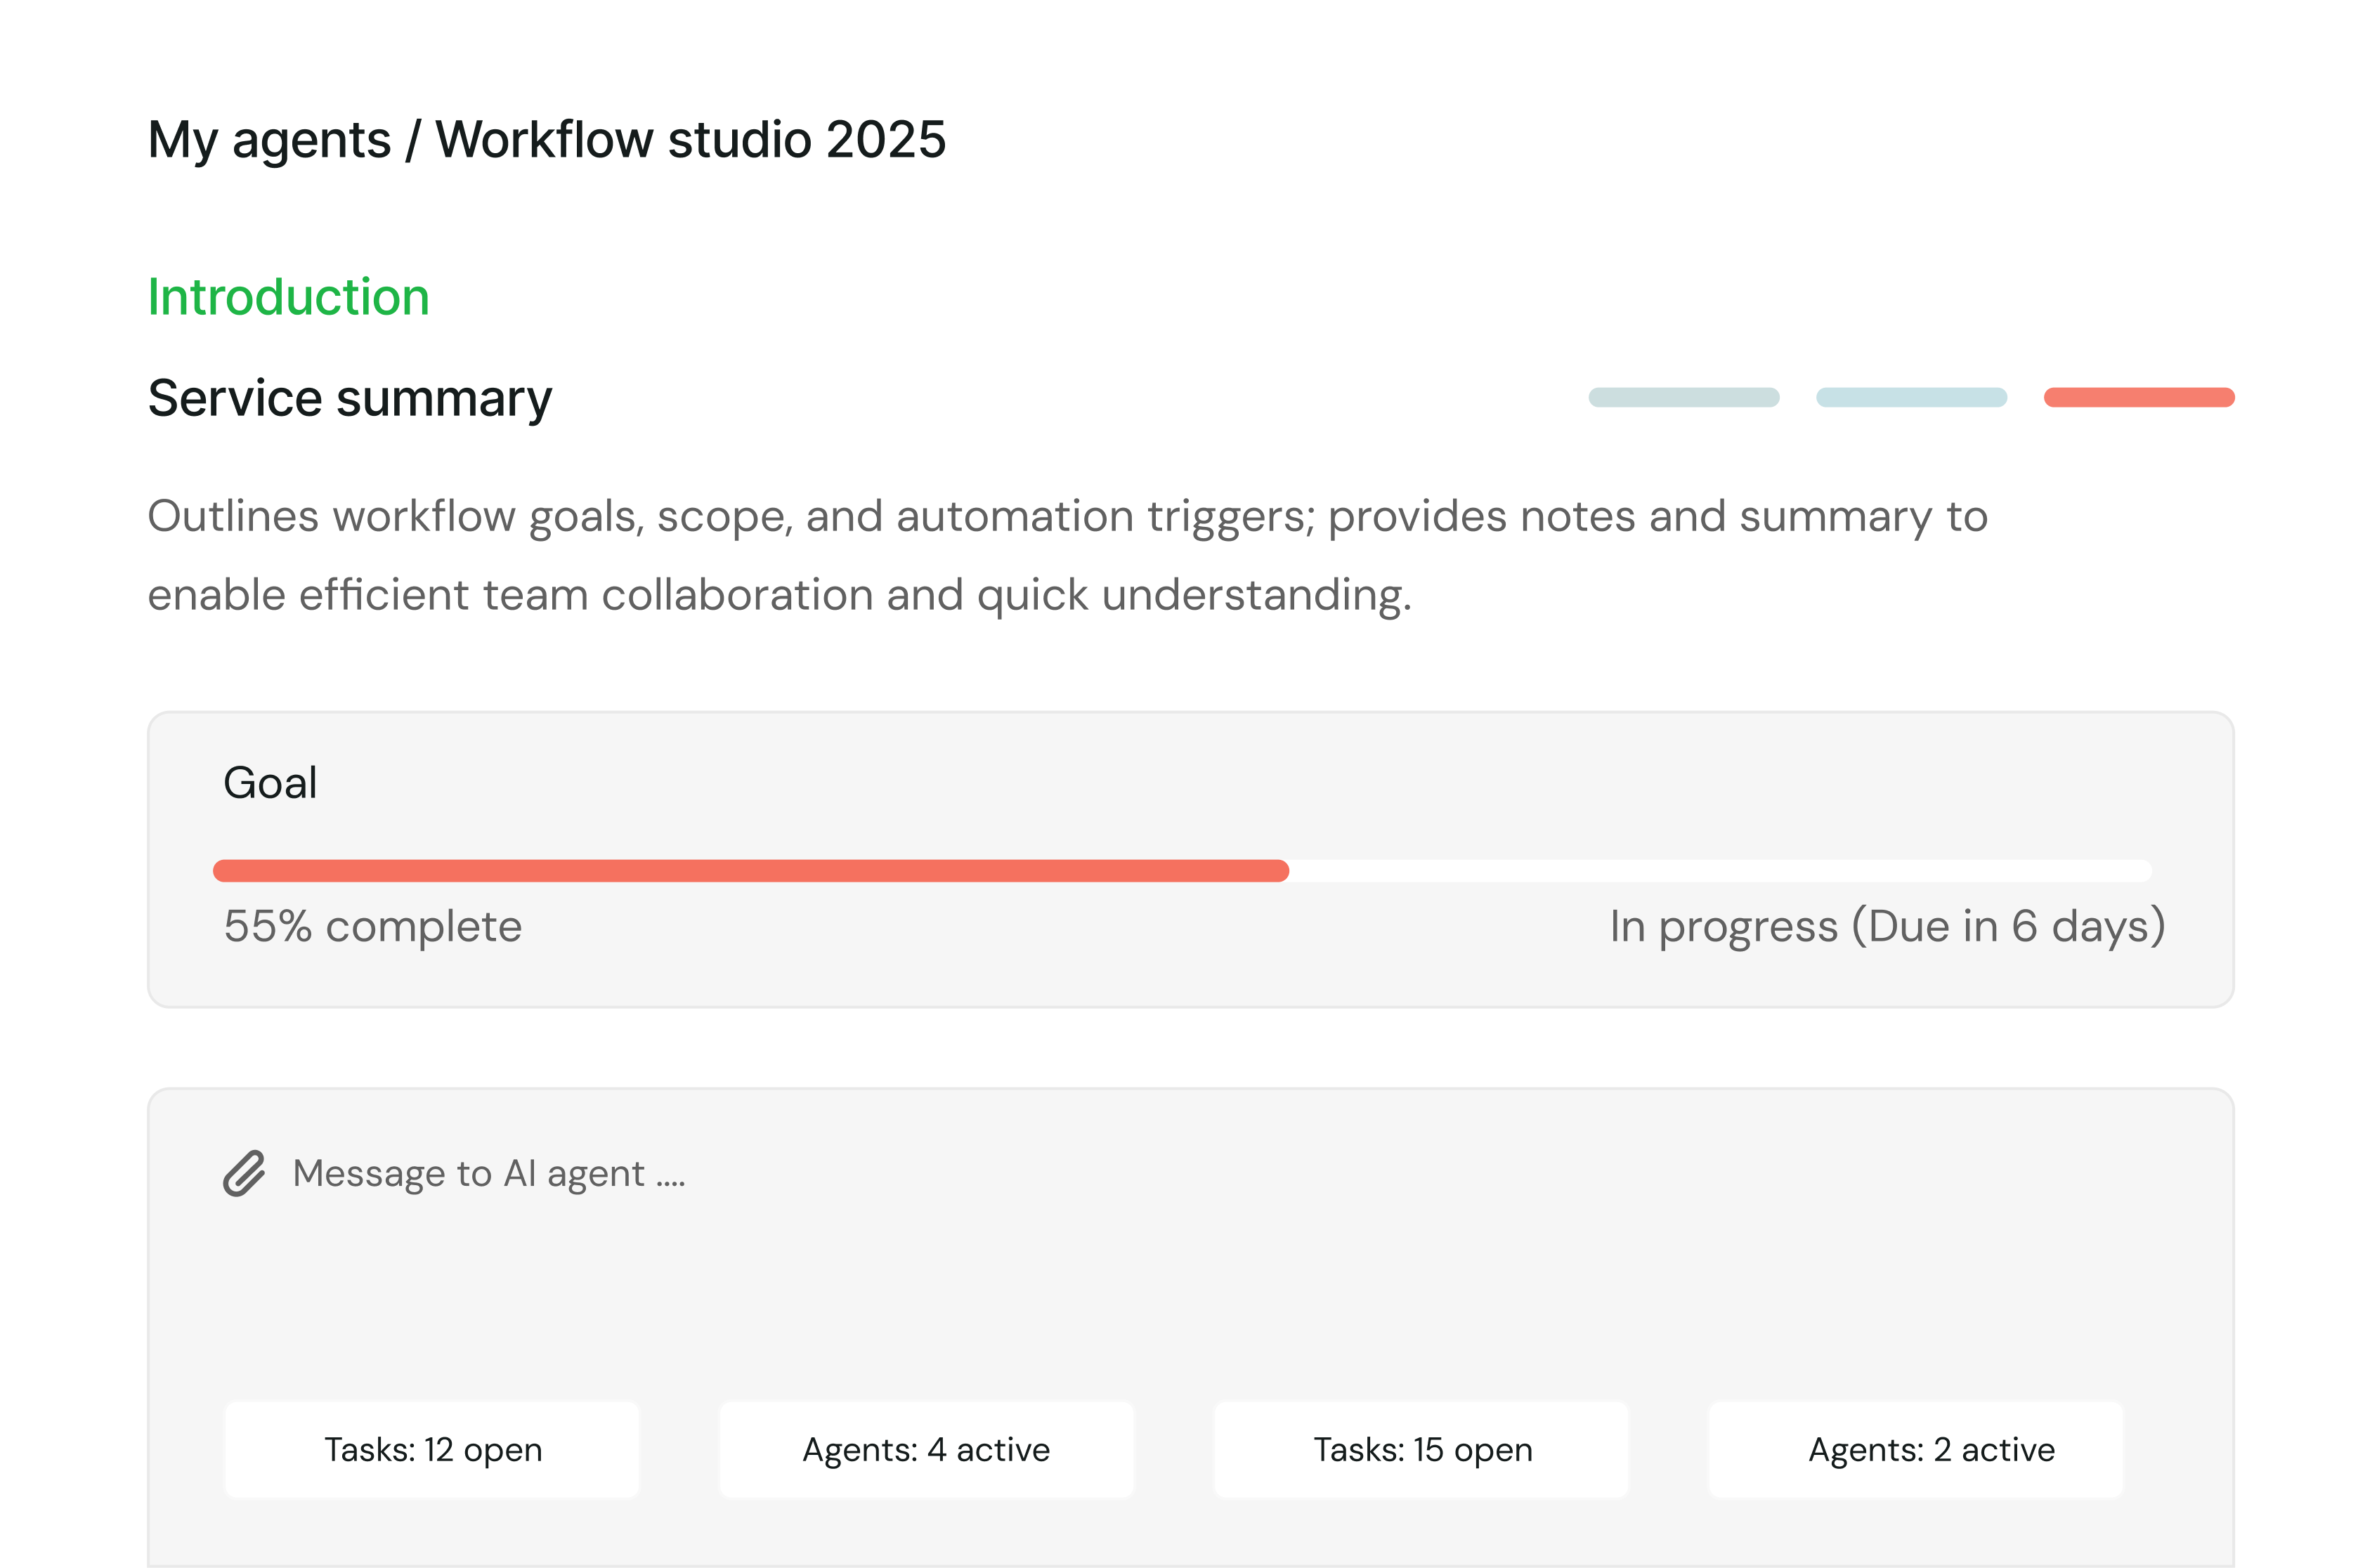The image size is (2358, 1568).
Task: Click Workflow studio 2025 breadcrumb
Action: tap(690, 139)
